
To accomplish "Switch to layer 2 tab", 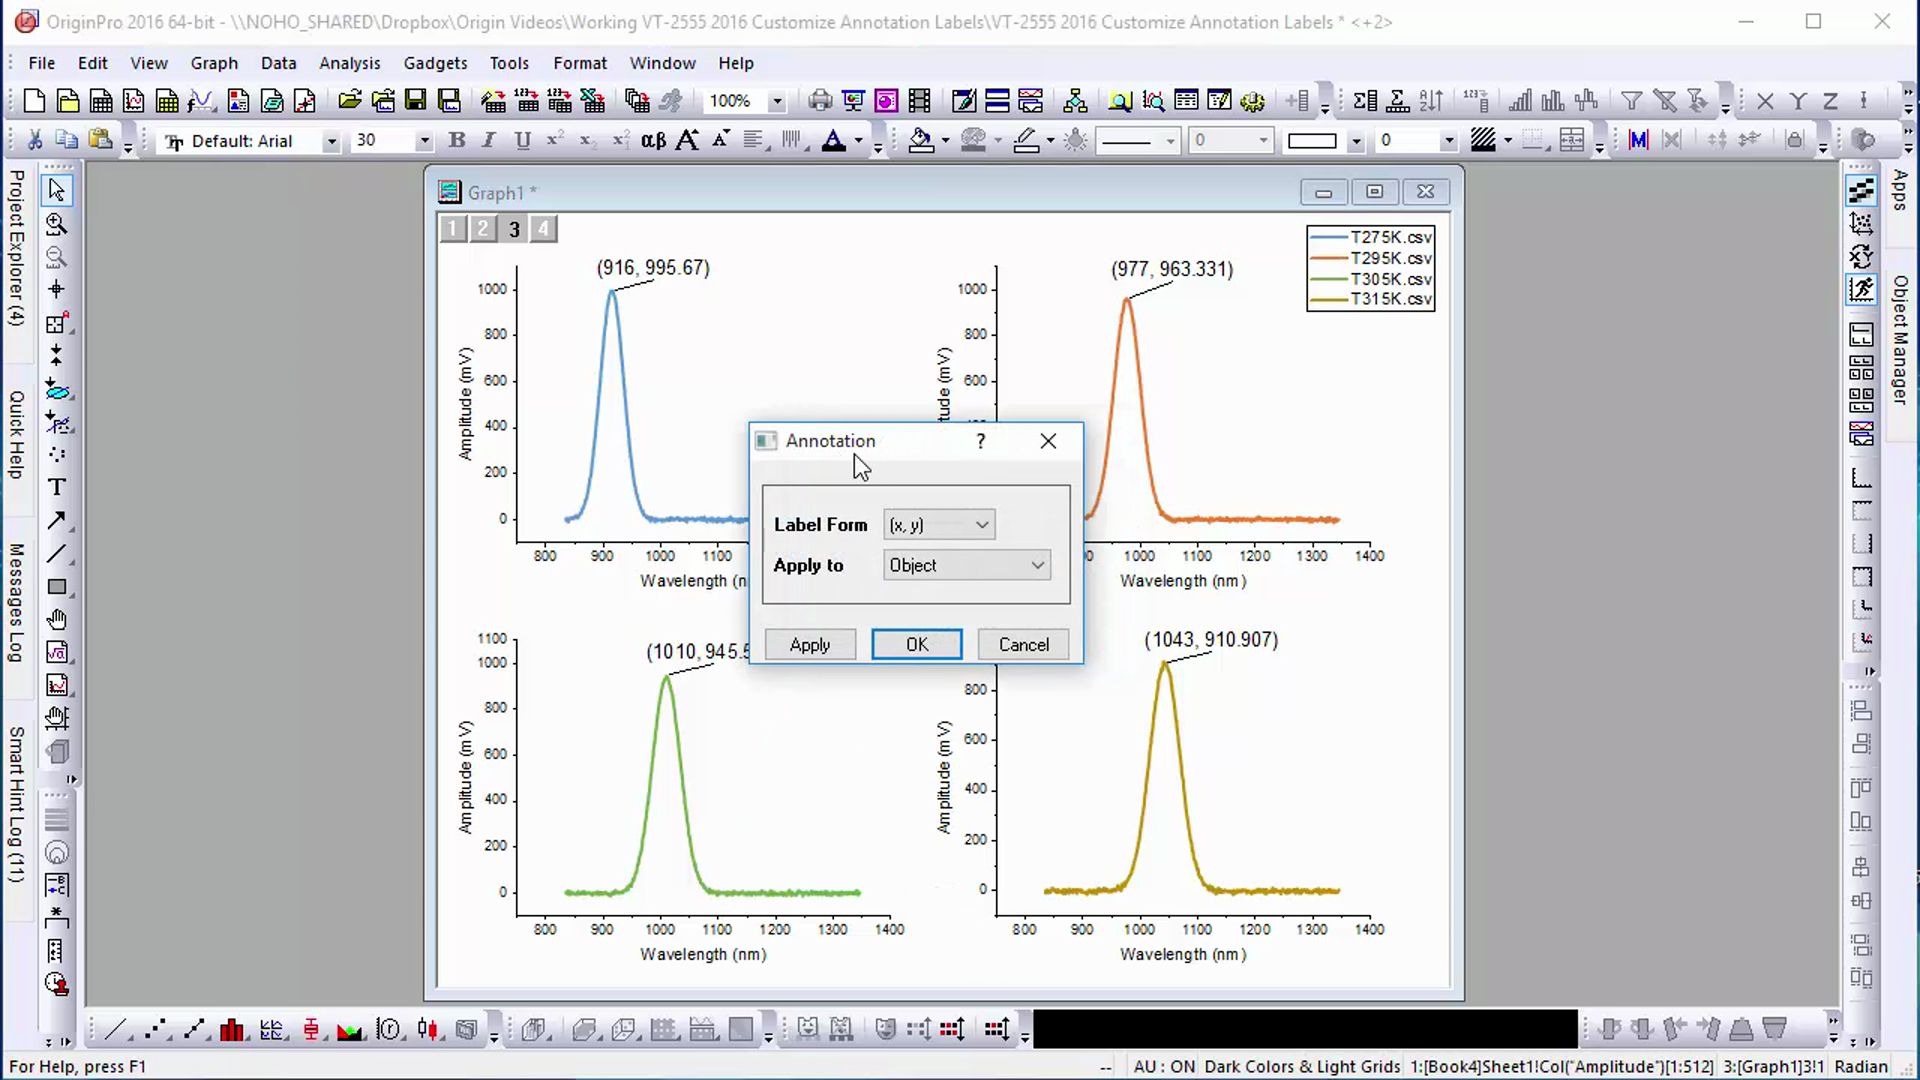I will tap(483, 229).
